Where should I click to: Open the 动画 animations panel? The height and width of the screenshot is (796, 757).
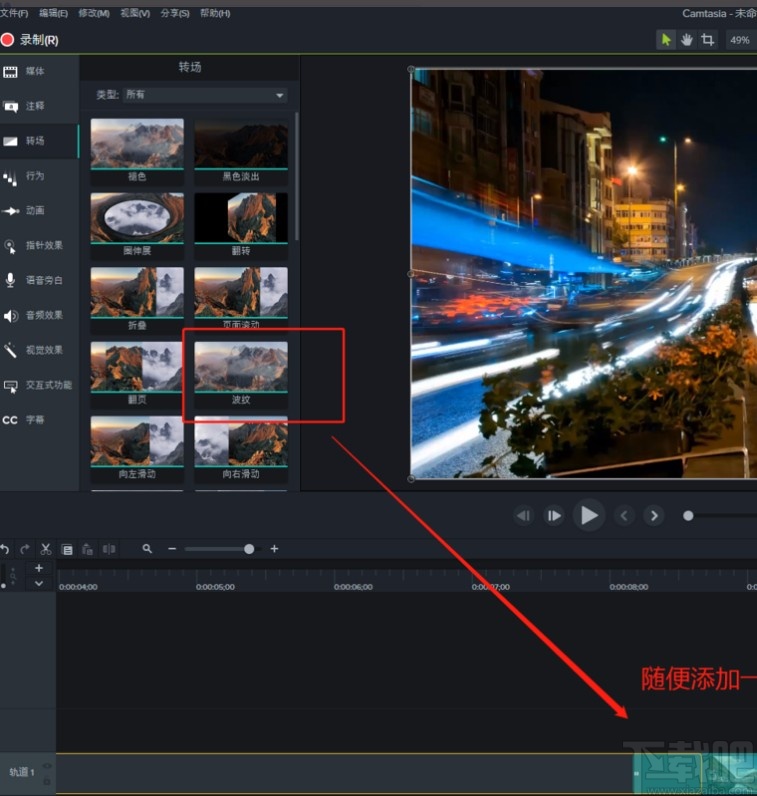point(39,211)
